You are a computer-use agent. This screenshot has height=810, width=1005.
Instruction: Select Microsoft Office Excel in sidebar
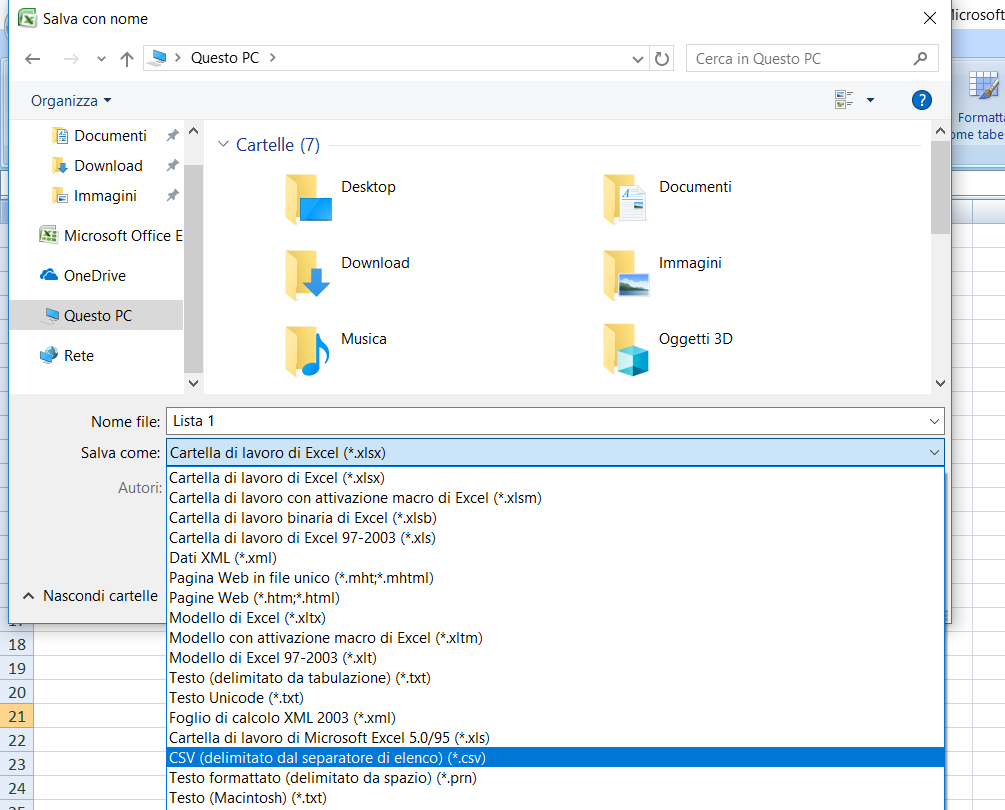[x=110, y=236]
